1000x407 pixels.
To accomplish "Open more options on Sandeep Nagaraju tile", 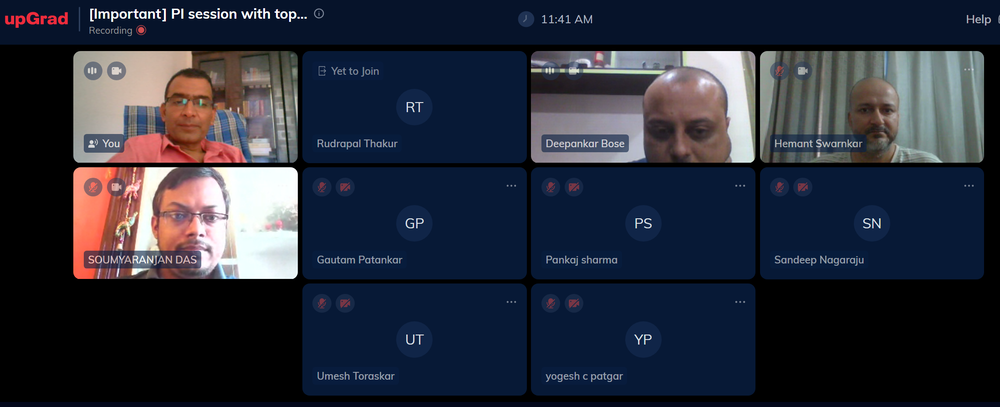I will tap(968, 185).
